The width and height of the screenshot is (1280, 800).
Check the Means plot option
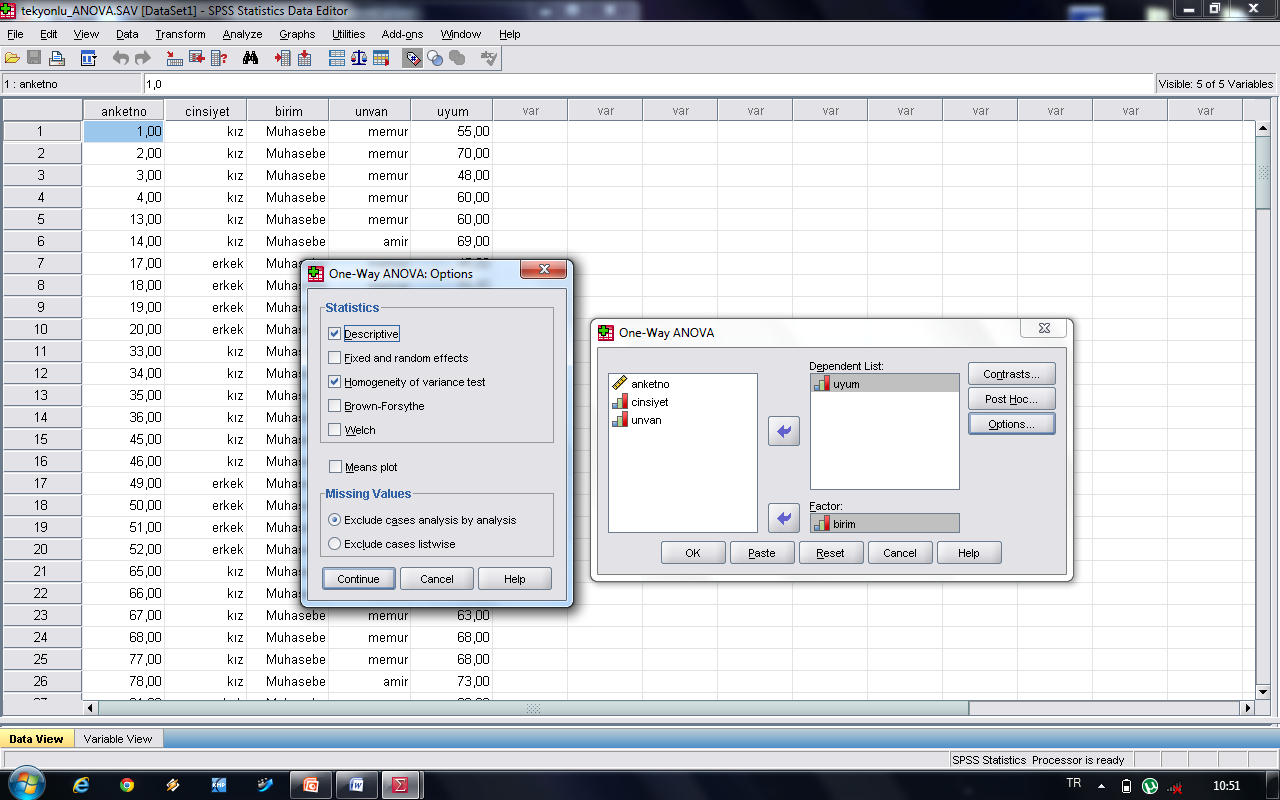tap(335, 467)
